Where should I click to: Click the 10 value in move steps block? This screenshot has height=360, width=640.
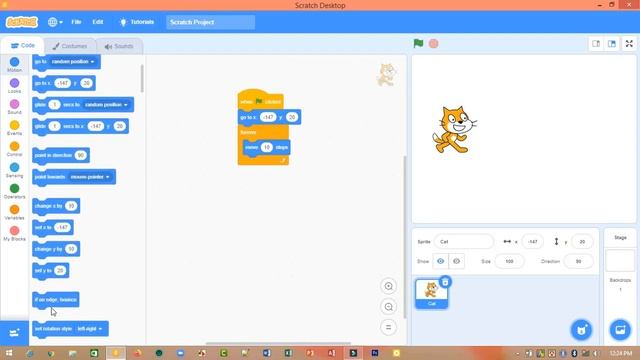coord(267,147)
